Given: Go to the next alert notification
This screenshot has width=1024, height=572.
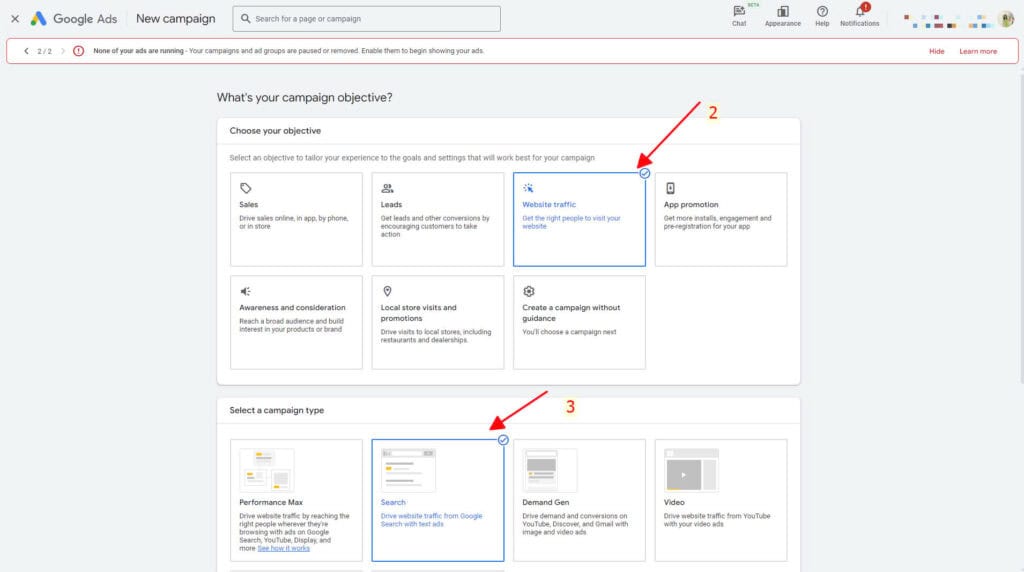Looking at the screenshot, I should point(63,51).
